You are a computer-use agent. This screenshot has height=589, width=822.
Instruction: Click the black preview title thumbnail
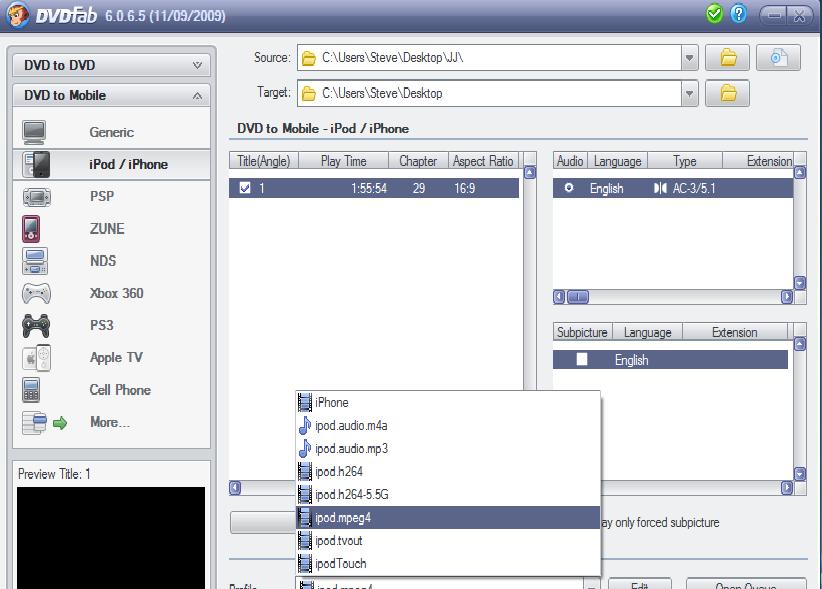point(111,538)
